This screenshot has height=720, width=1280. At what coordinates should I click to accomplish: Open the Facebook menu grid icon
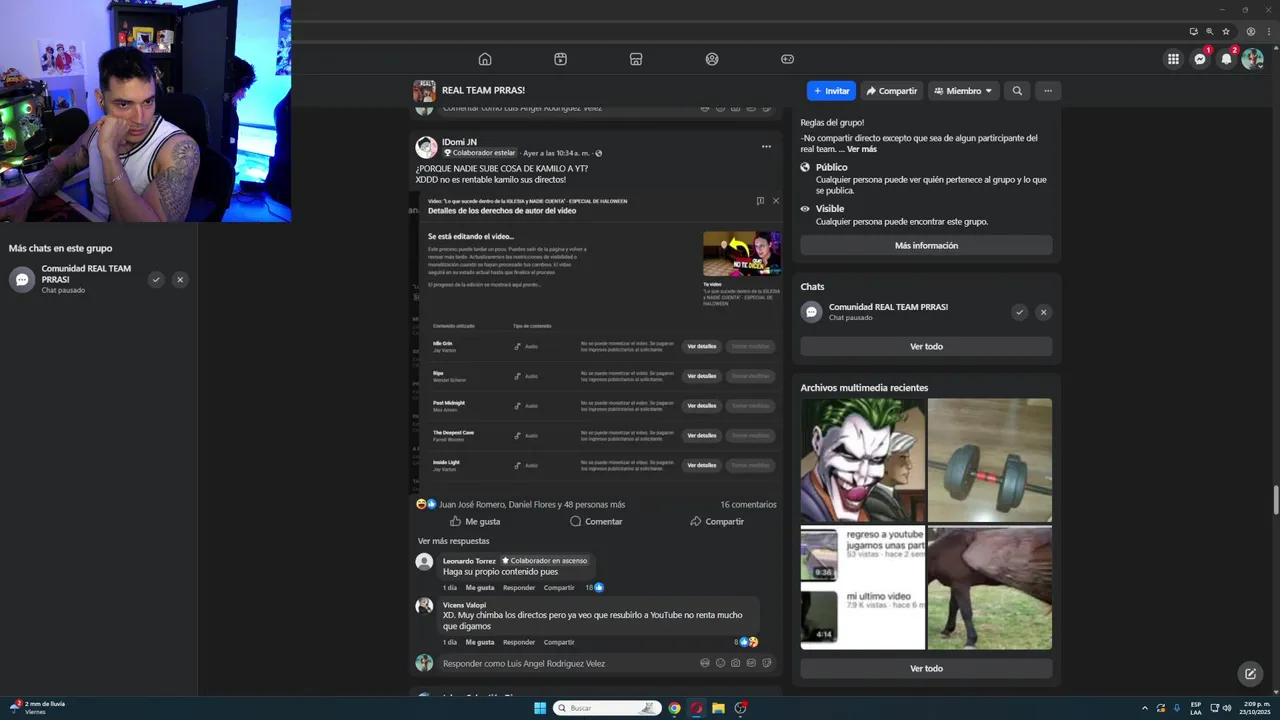pyautogui.click(x=1173, y=59)
